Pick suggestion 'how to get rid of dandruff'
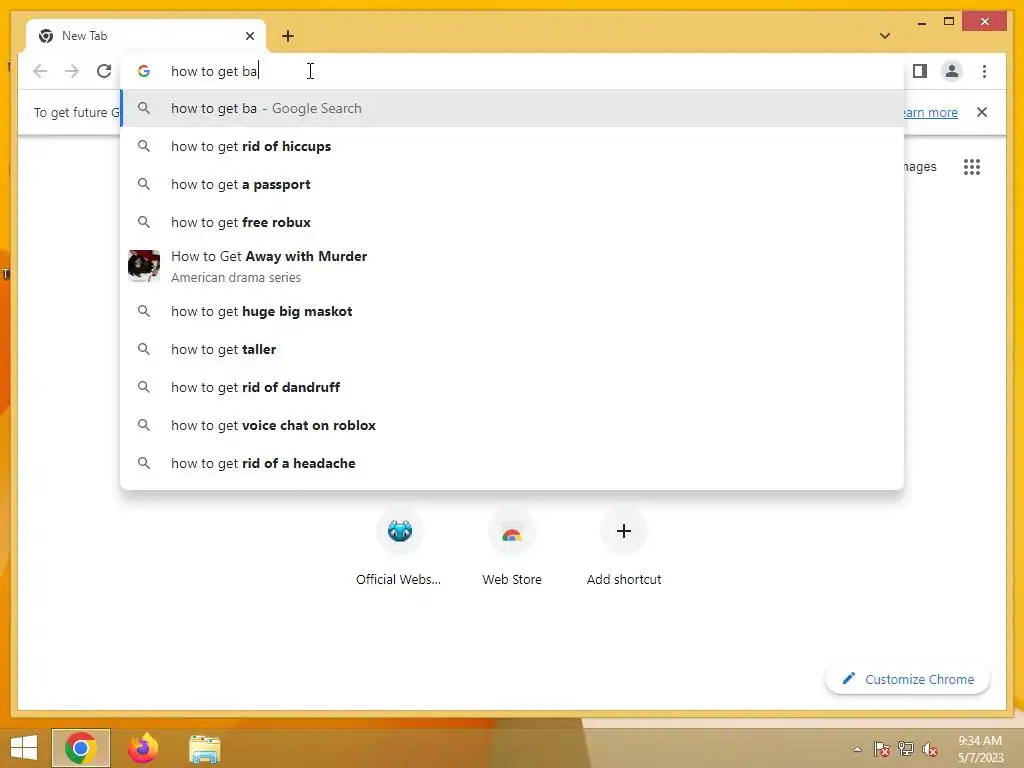This screenshot has height=768, width=1024. [x=513, y=387]
